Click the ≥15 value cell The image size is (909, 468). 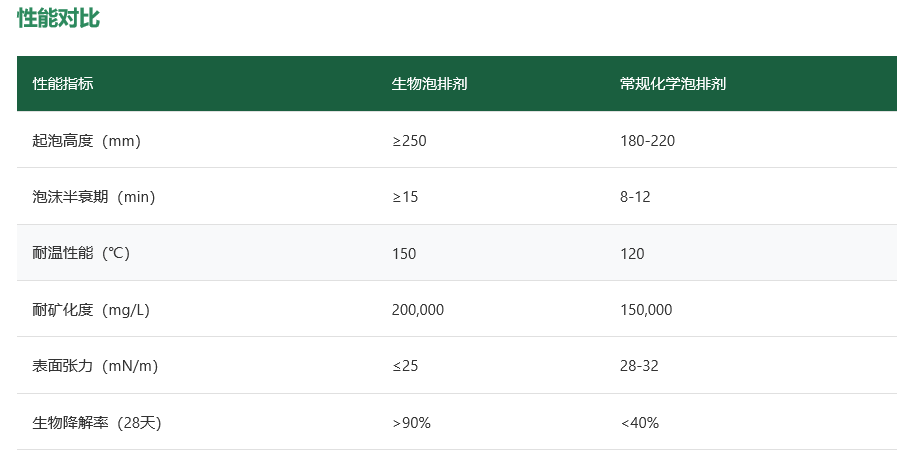[405, 197]
